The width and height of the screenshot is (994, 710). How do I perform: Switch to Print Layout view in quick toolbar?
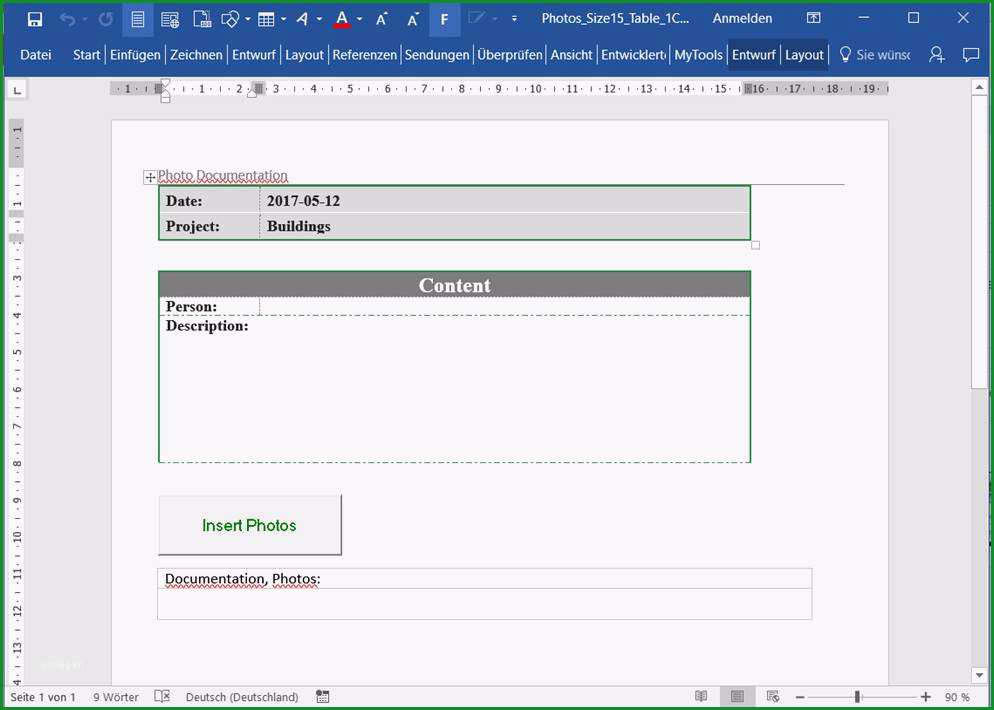coord(138,19)
